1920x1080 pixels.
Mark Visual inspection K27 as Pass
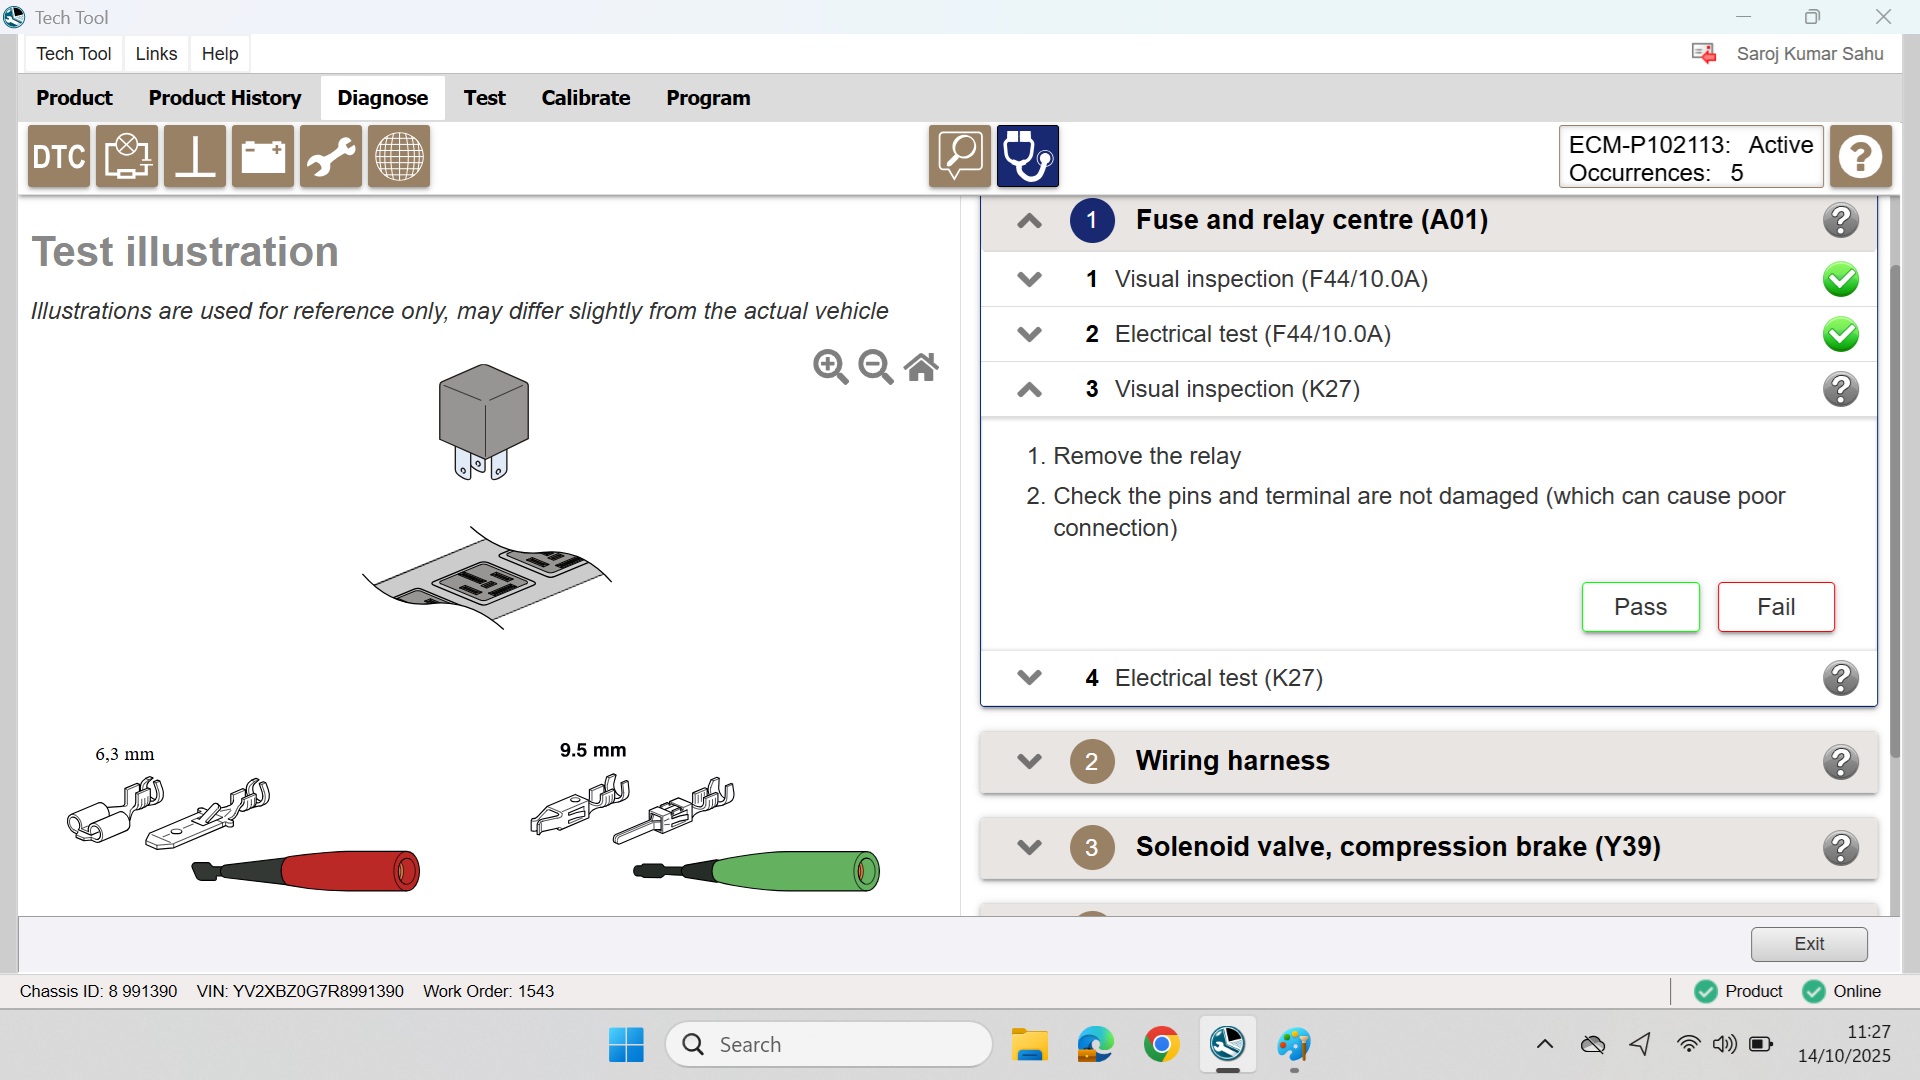click(1640, 607)
